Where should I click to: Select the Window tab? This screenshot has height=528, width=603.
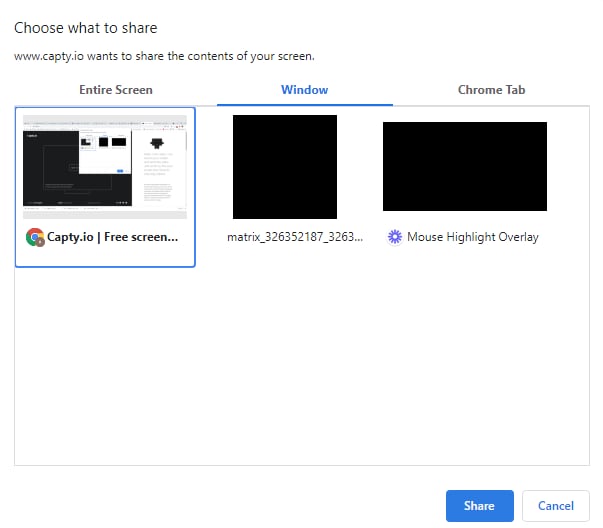pos(305,90)
